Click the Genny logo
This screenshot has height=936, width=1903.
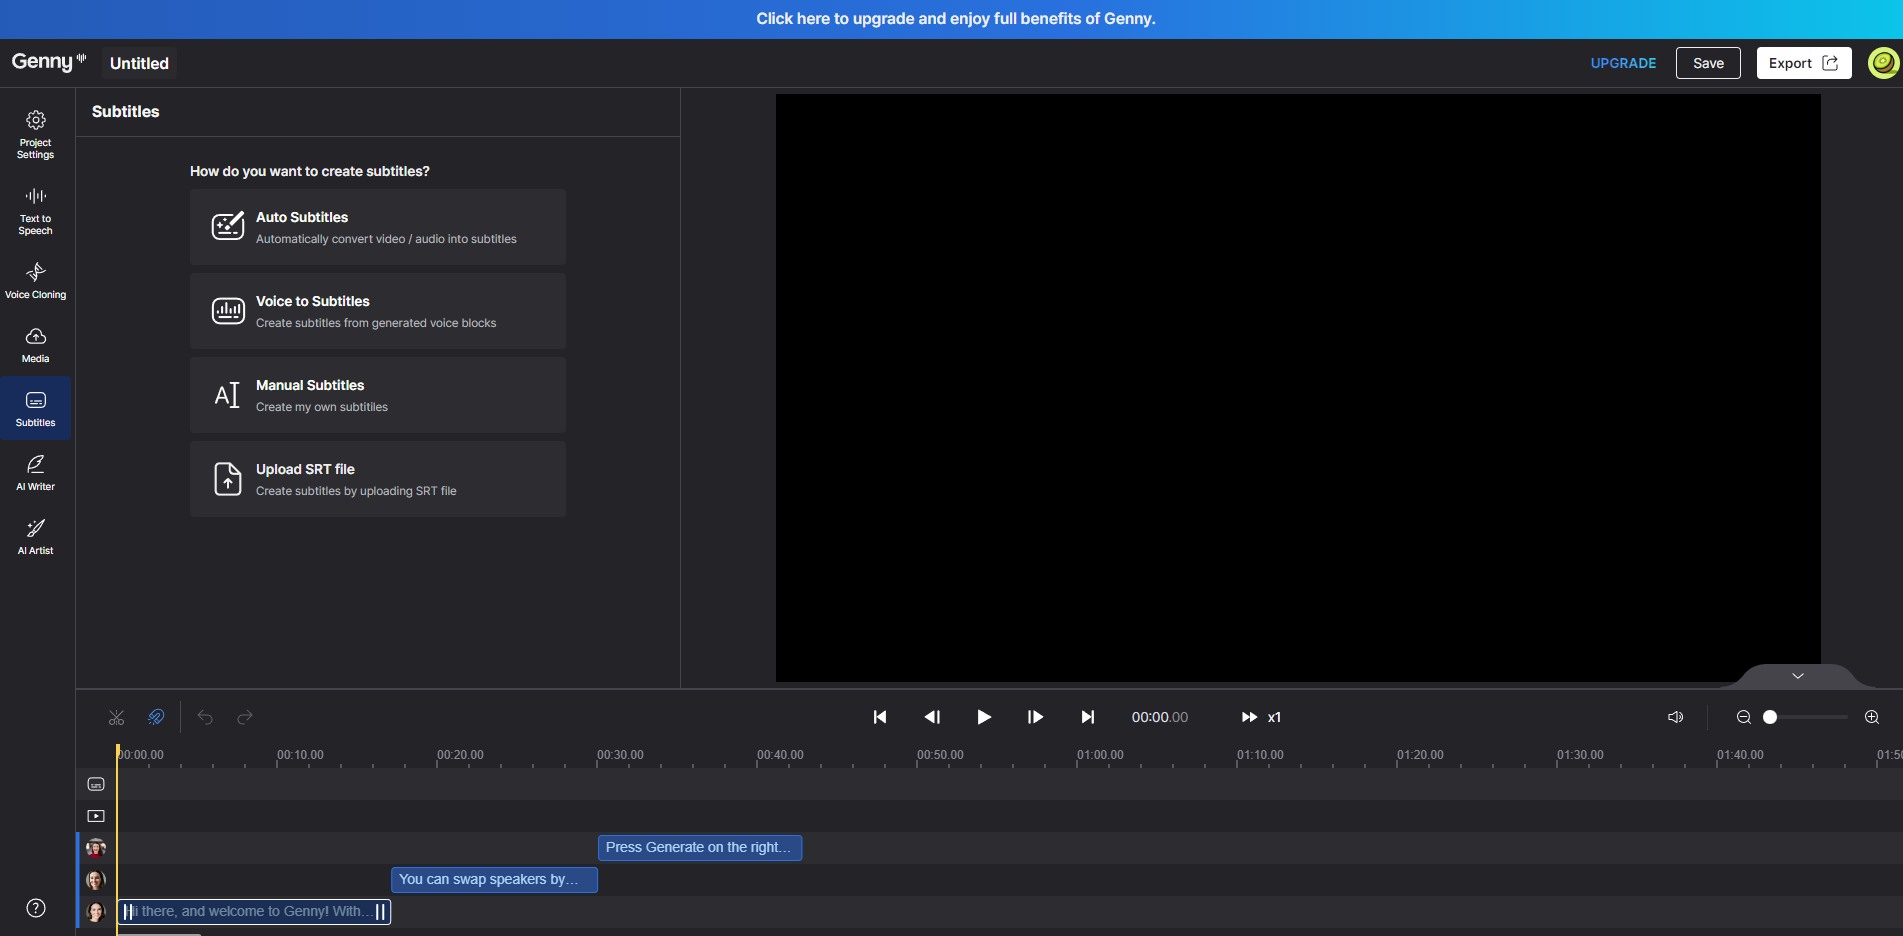49,62
